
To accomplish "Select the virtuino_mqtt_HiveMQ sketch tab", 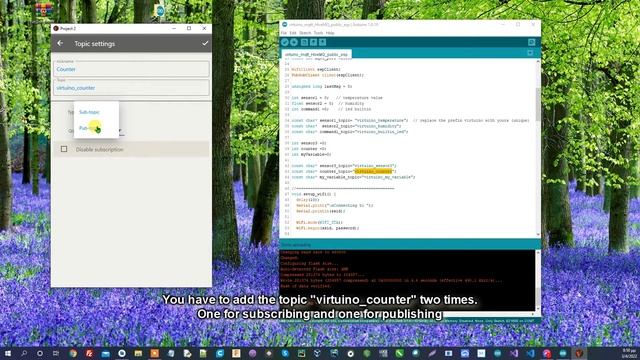I will (316, 54).
